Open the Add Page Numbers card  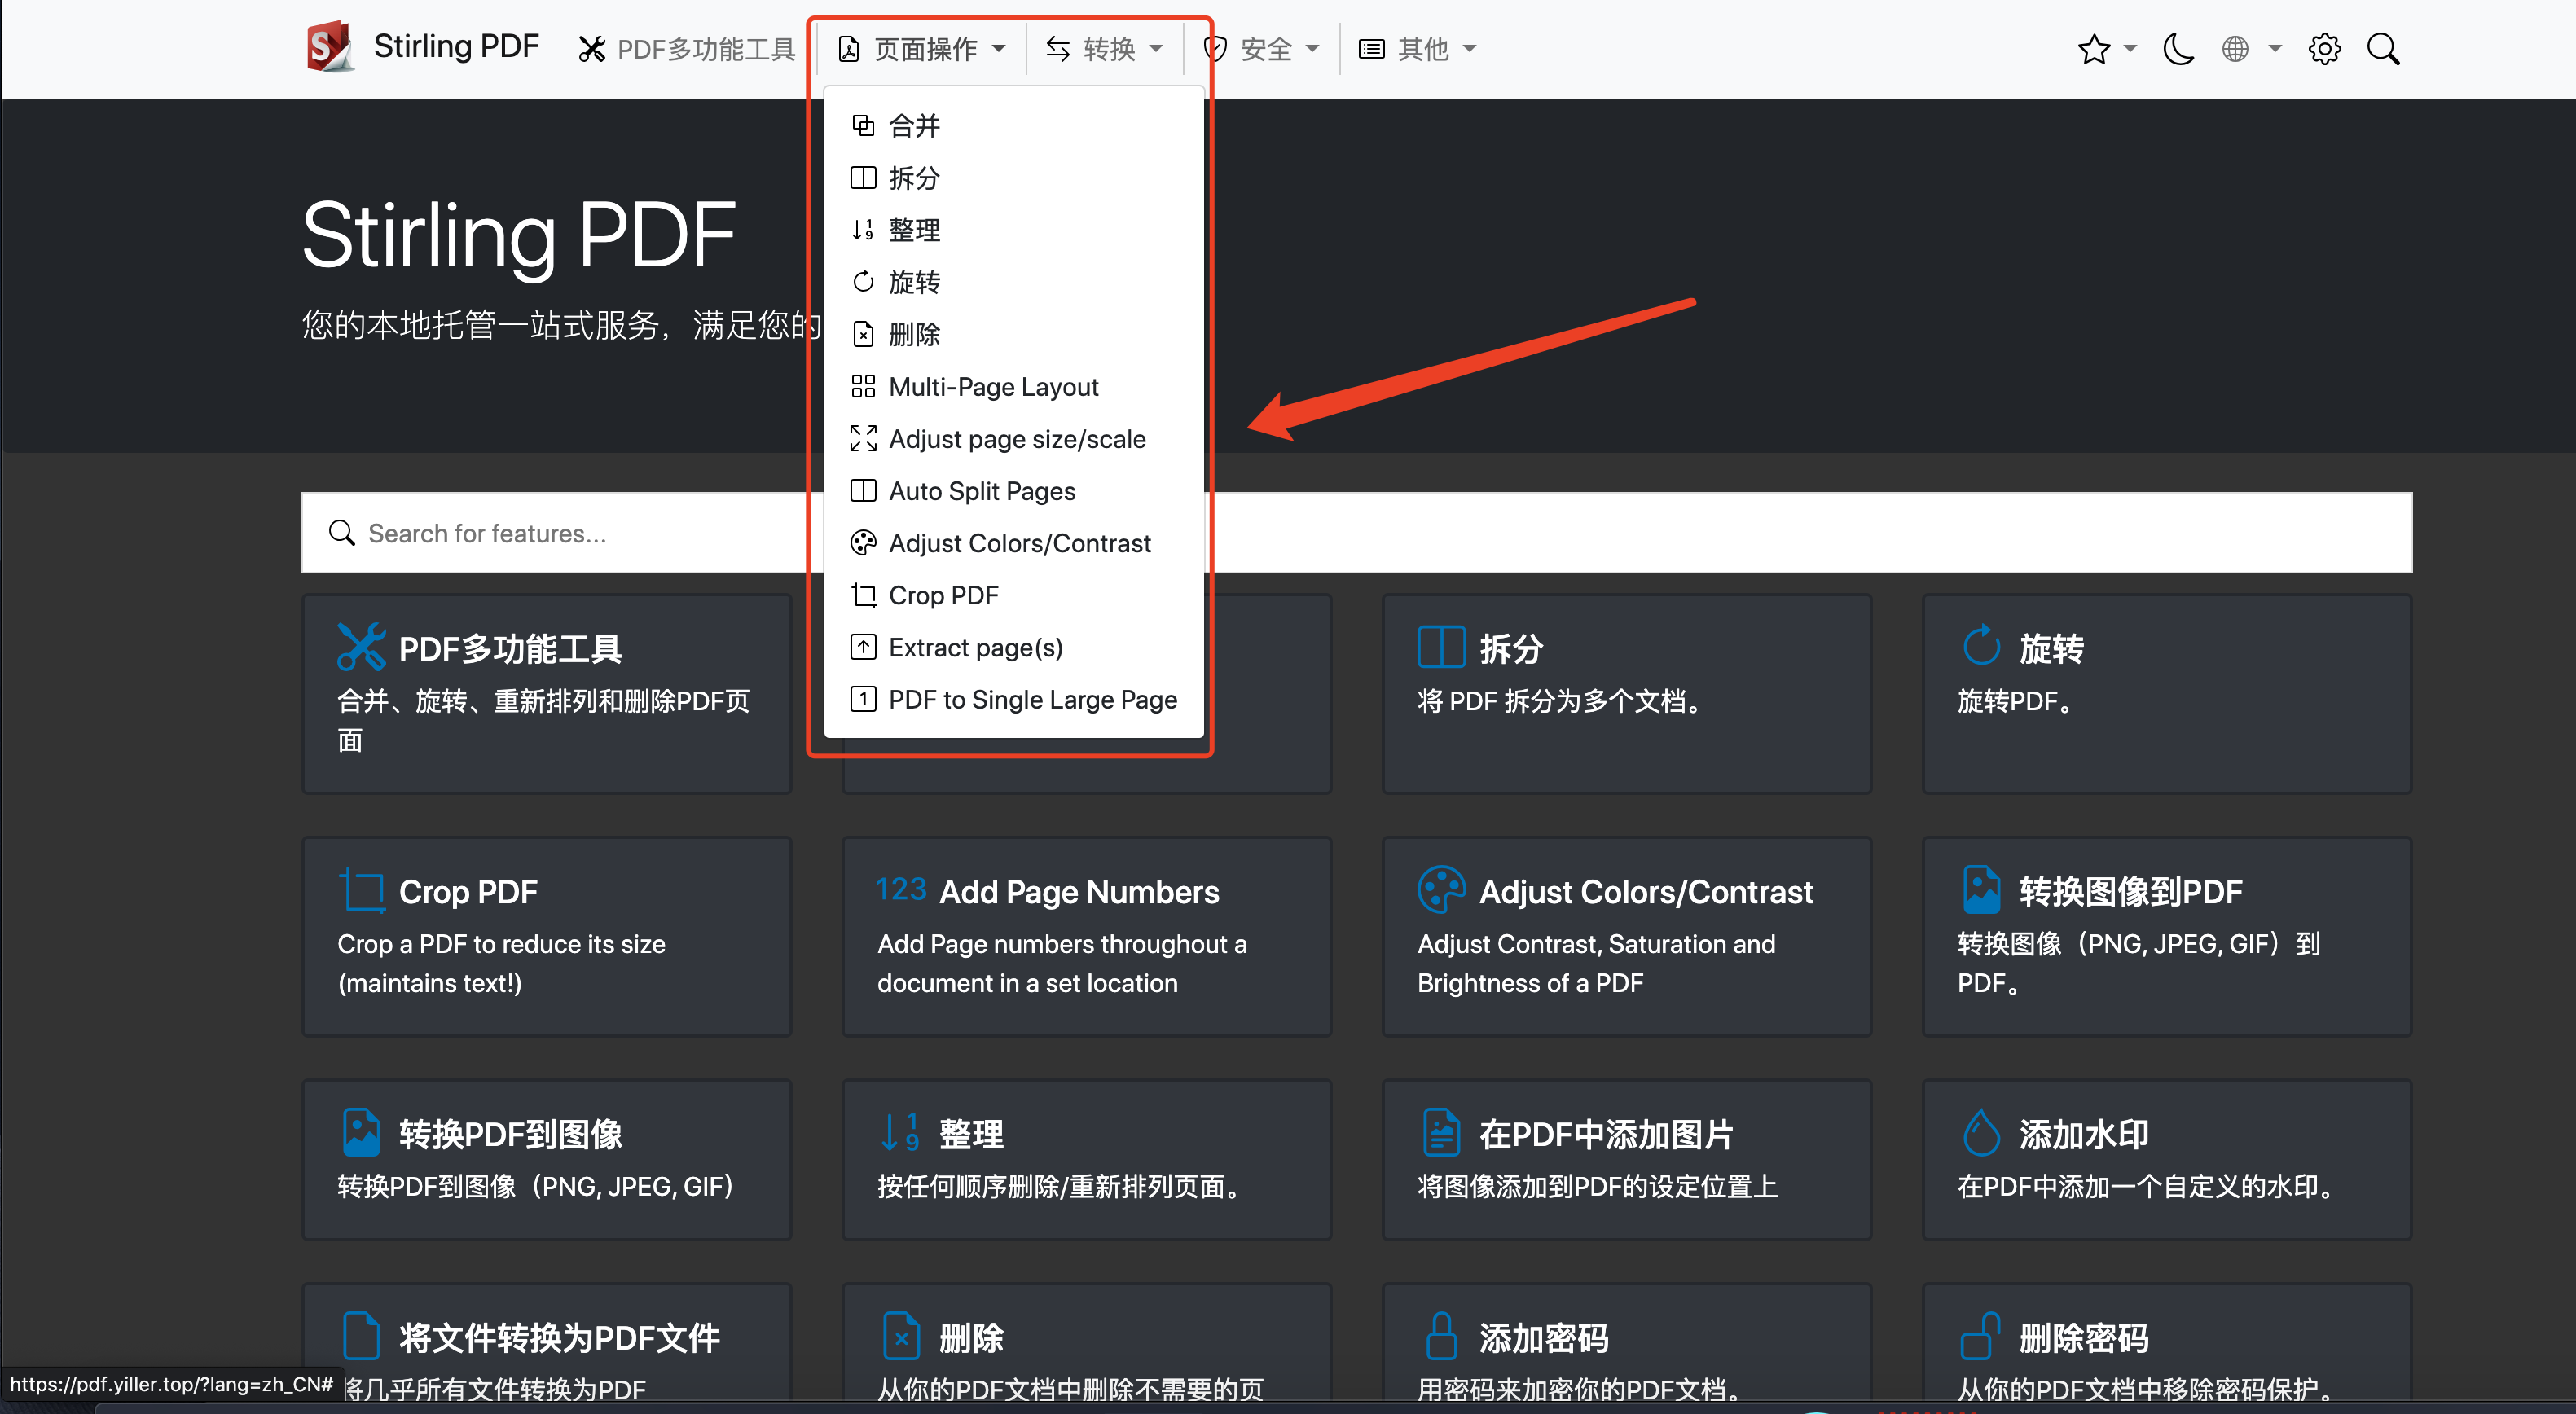(1086, 936)
